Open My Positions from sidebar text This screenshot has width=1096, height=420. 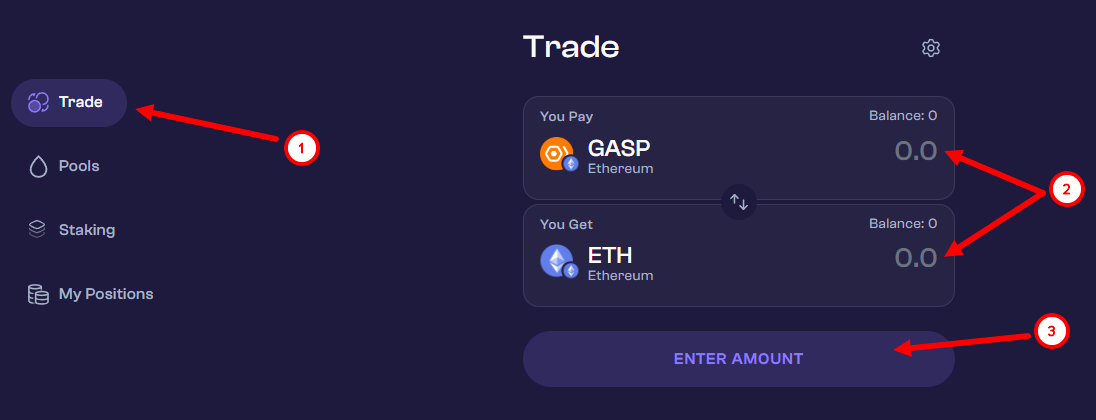pyautogui.click(x=106, y=294)
